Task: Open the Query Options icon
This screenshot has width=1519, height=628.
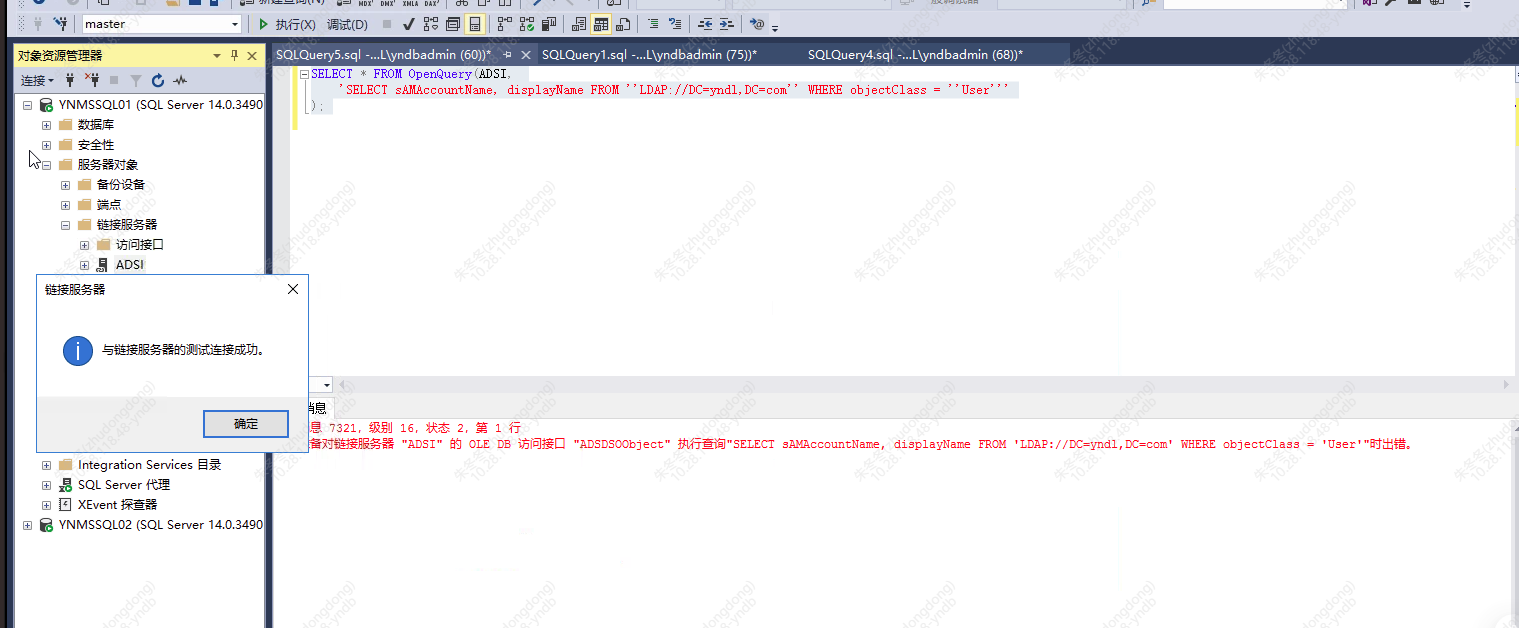Action: (x=453, y=24)
